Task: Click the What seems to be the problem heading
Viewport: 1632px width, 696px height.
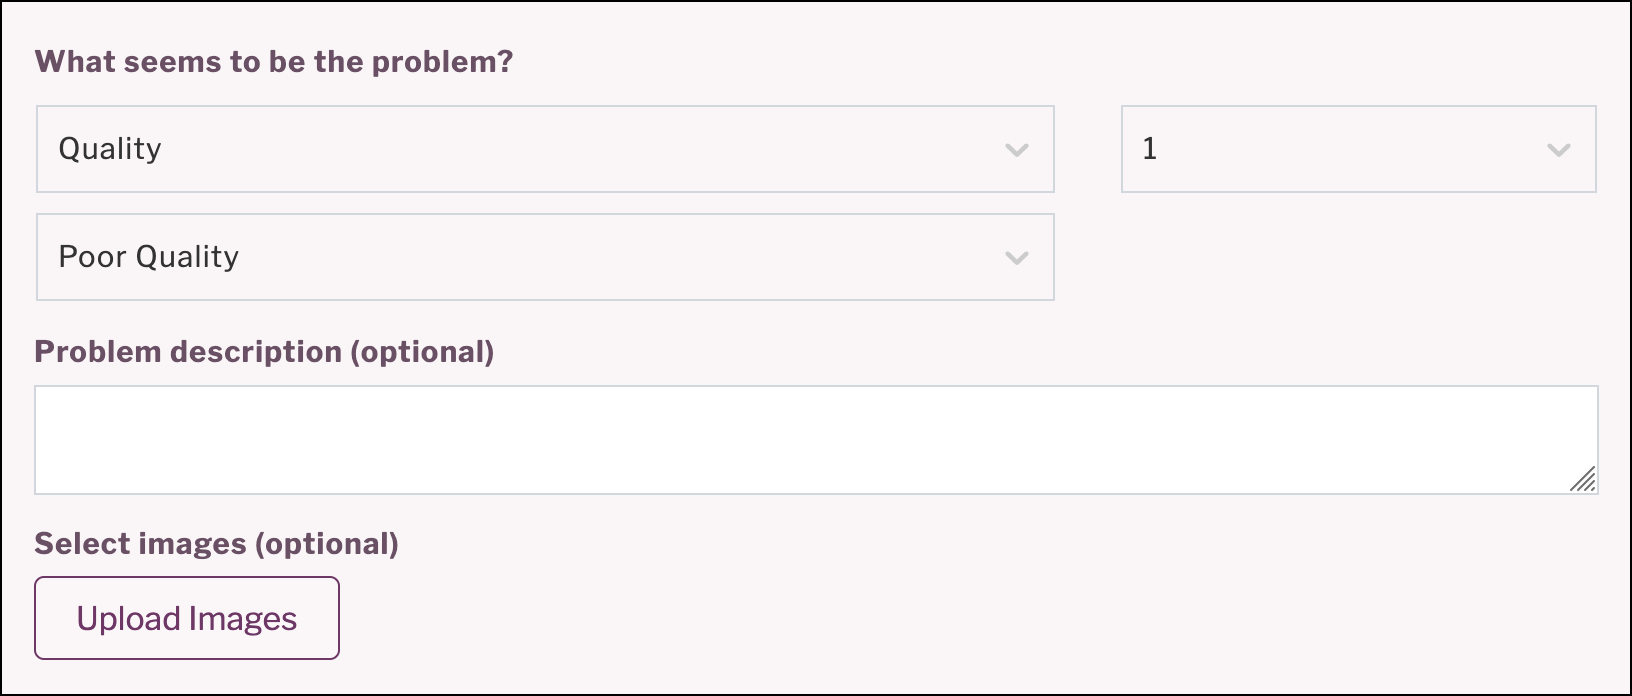Action: tap(273, 61)
